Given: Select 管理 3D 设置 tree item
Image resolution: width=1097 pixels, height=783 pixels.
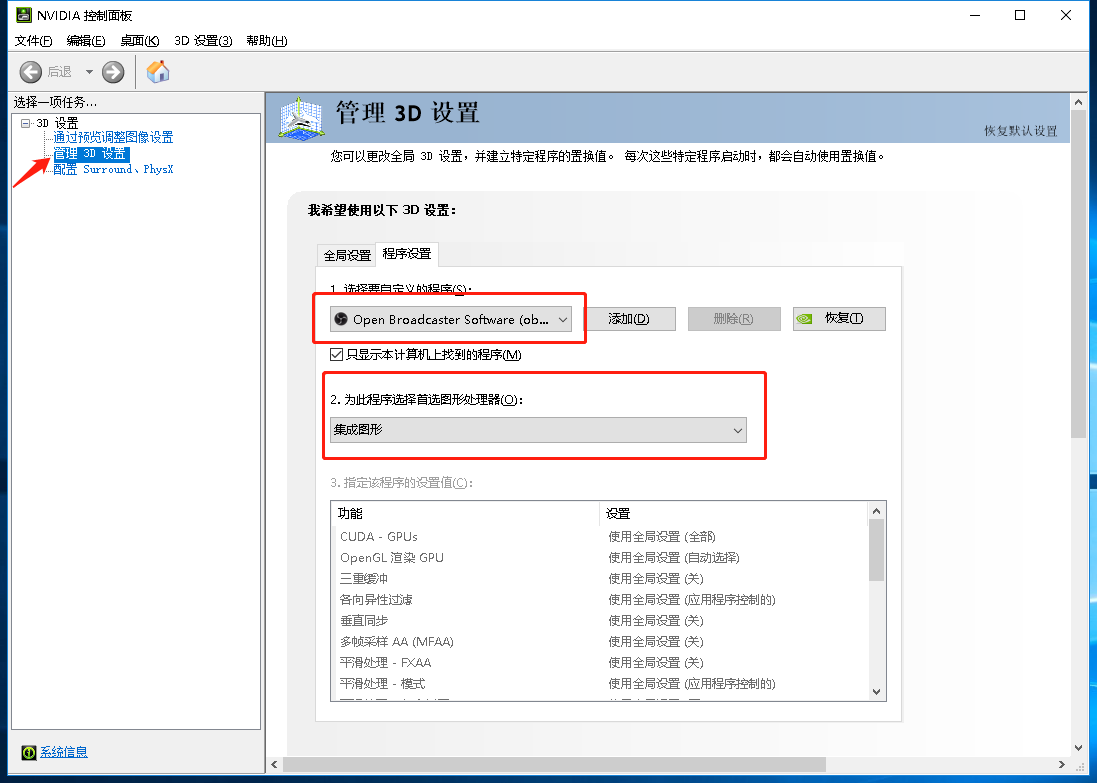Looking at the screenshot, I should [90, 153].
